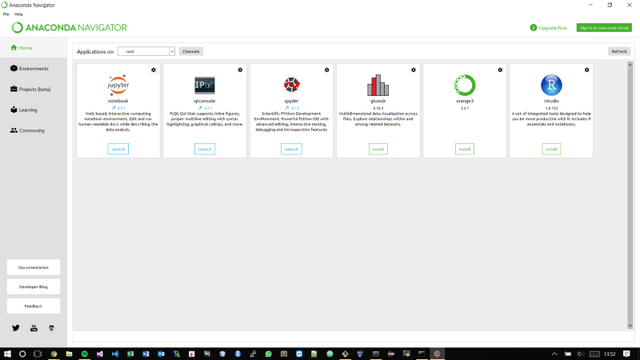
Task: Click the scrollbar down arrow
Action: [x=630, y=326]
